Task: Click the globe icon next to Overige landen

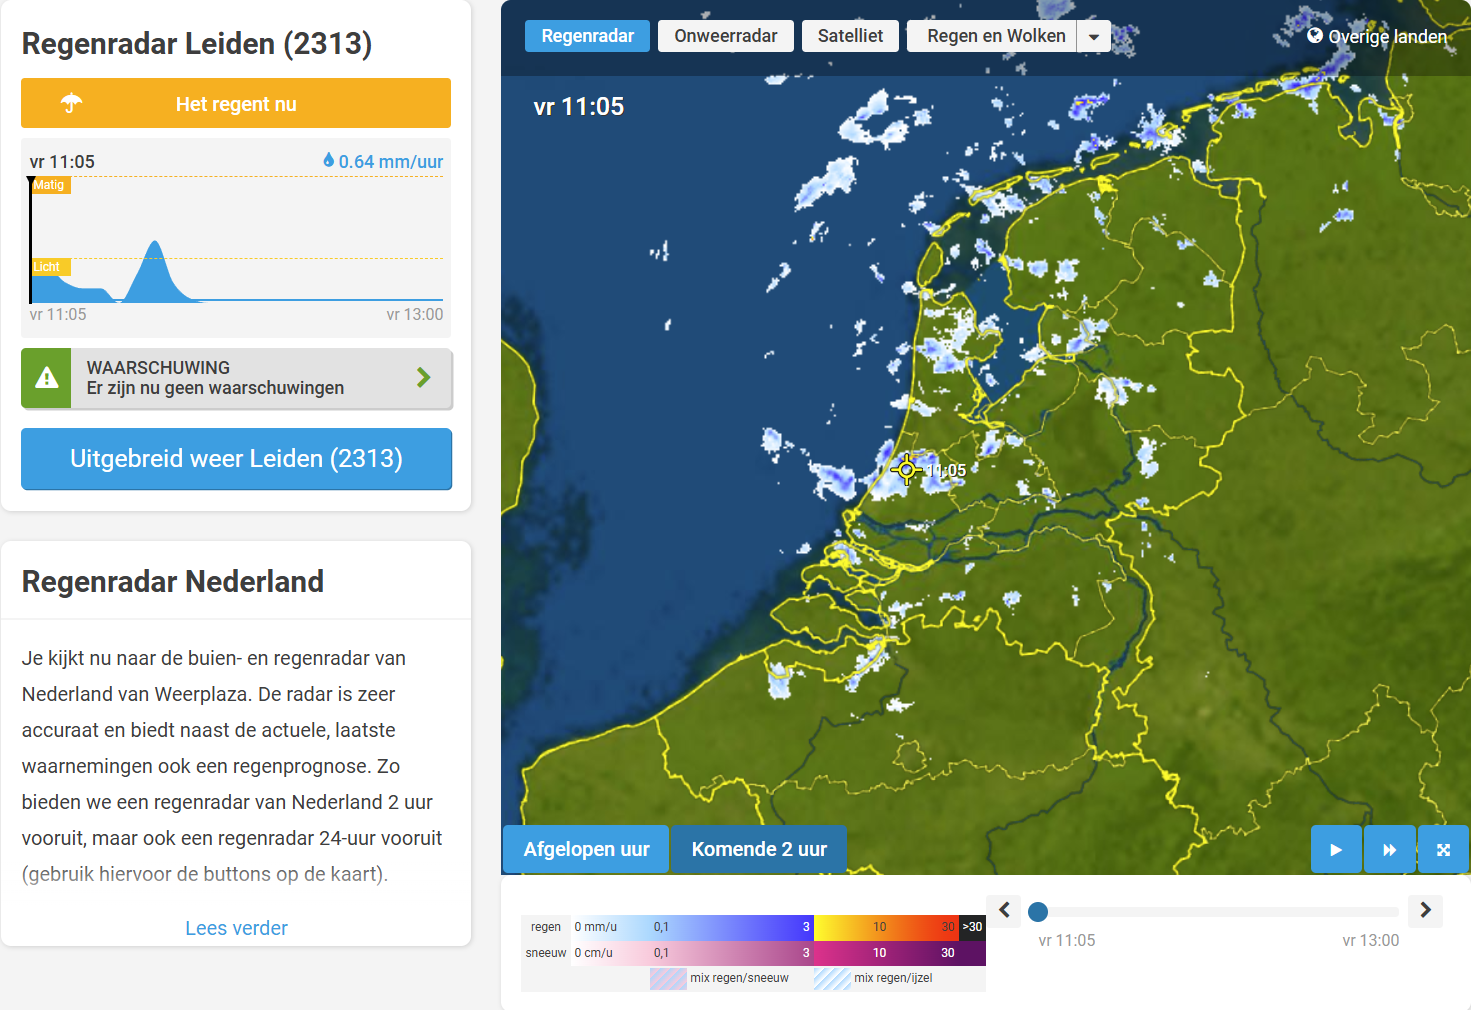Action: point(1315,36)
